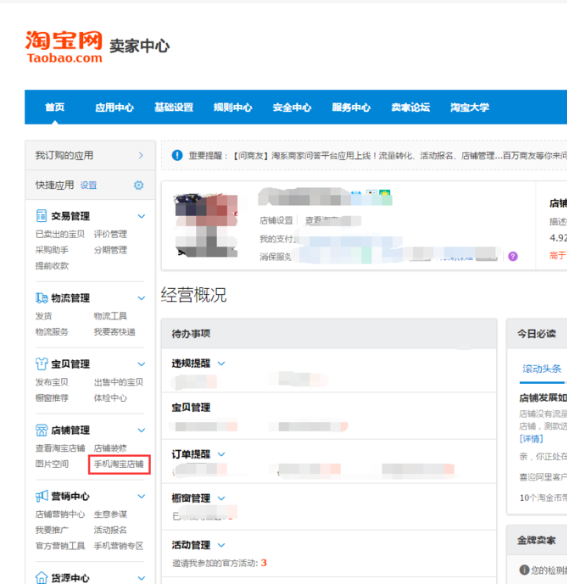Click the Taobao logo

64,47
